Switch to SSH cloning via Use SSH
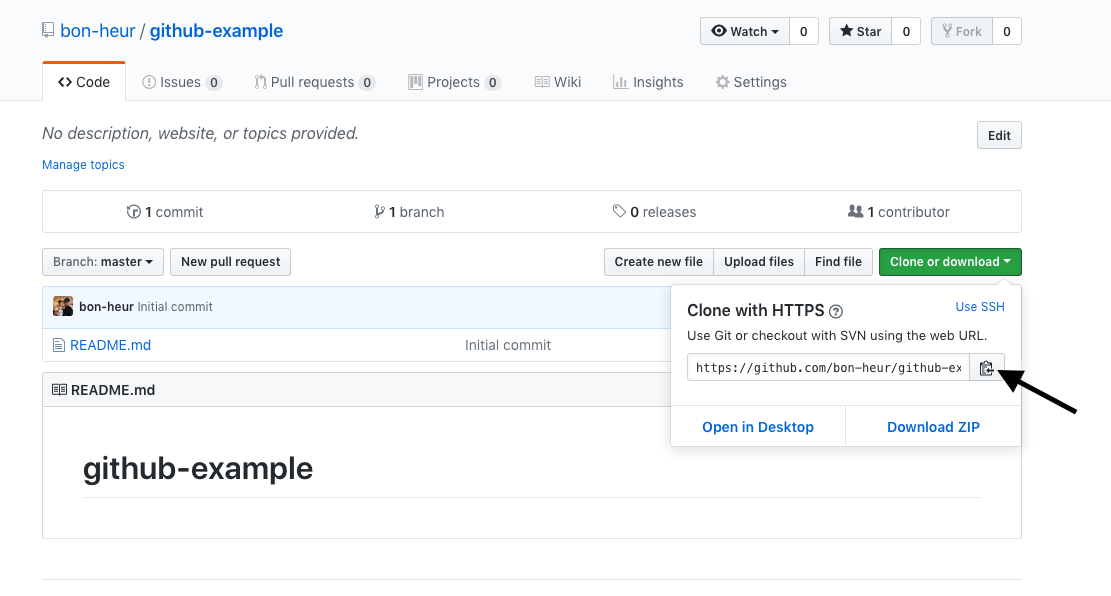The height and width of the screenshot is (596, 1111). pos(980,307)
